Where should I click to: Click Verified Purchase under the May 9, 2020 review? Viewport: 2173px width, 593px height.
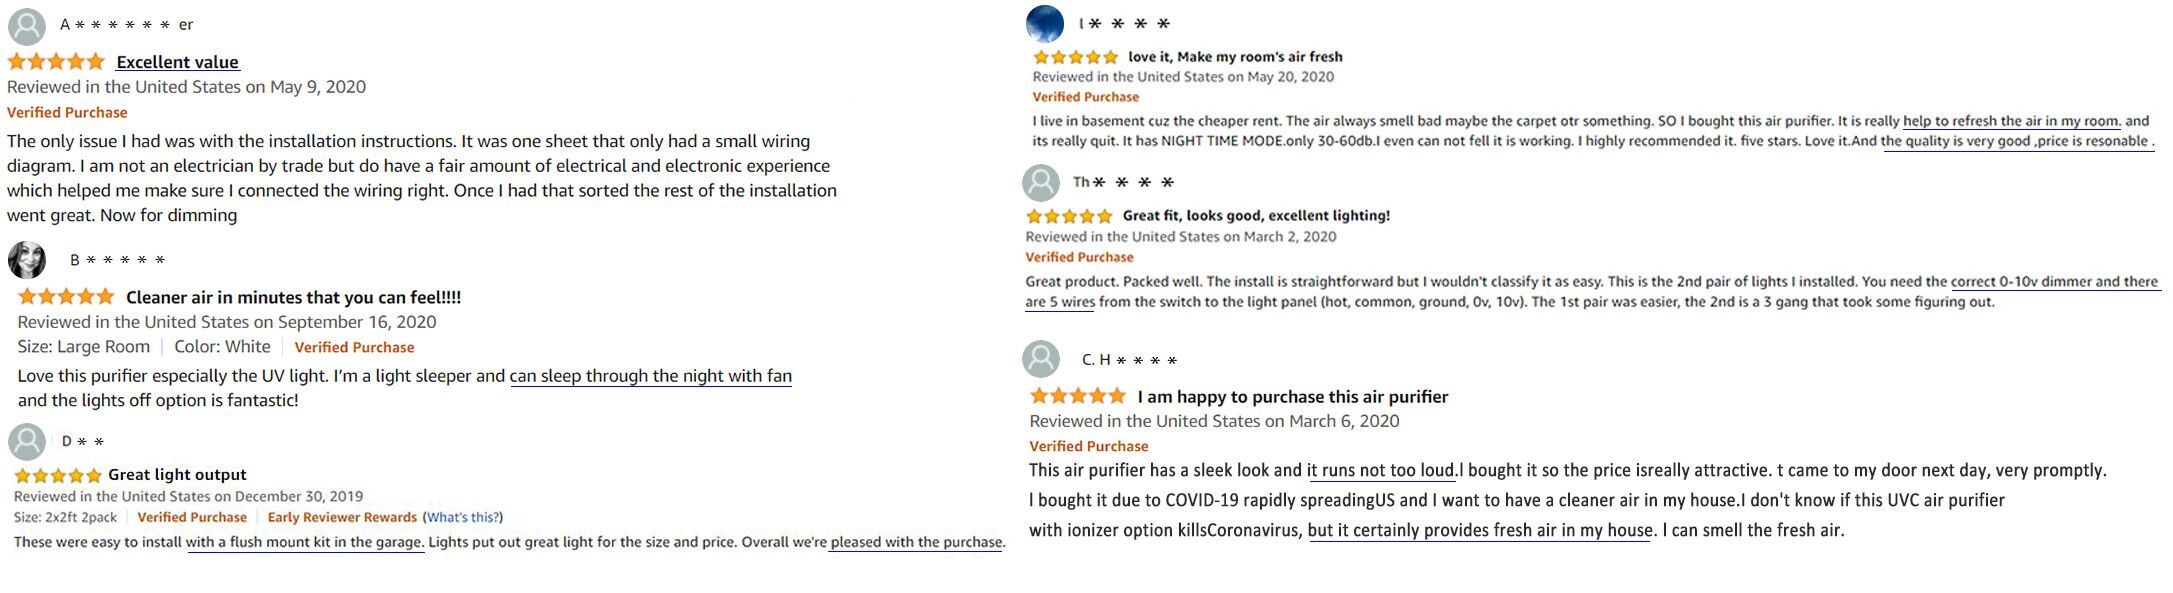67,113
